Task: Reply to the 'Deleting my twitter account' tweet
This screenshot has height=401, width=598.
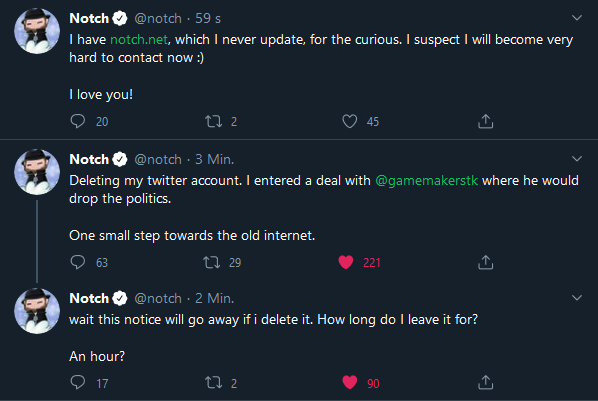Action: (78, 262)
